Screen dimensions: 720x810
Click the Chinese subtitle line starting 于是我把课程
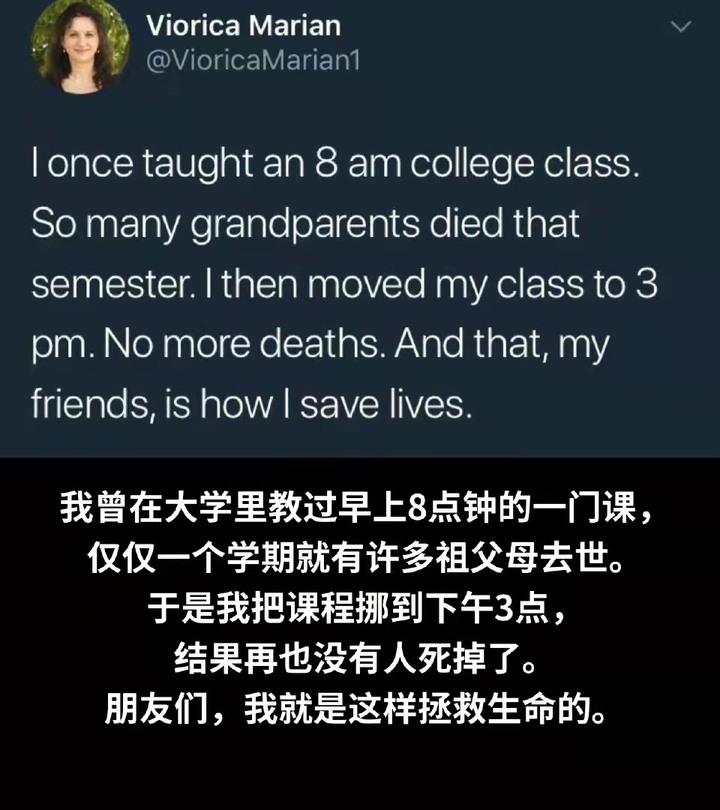coord(356,609)
